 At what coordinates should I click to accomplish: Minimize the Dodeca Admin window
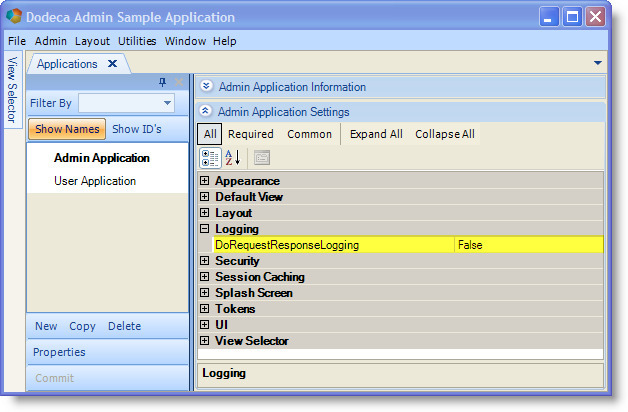548,17
